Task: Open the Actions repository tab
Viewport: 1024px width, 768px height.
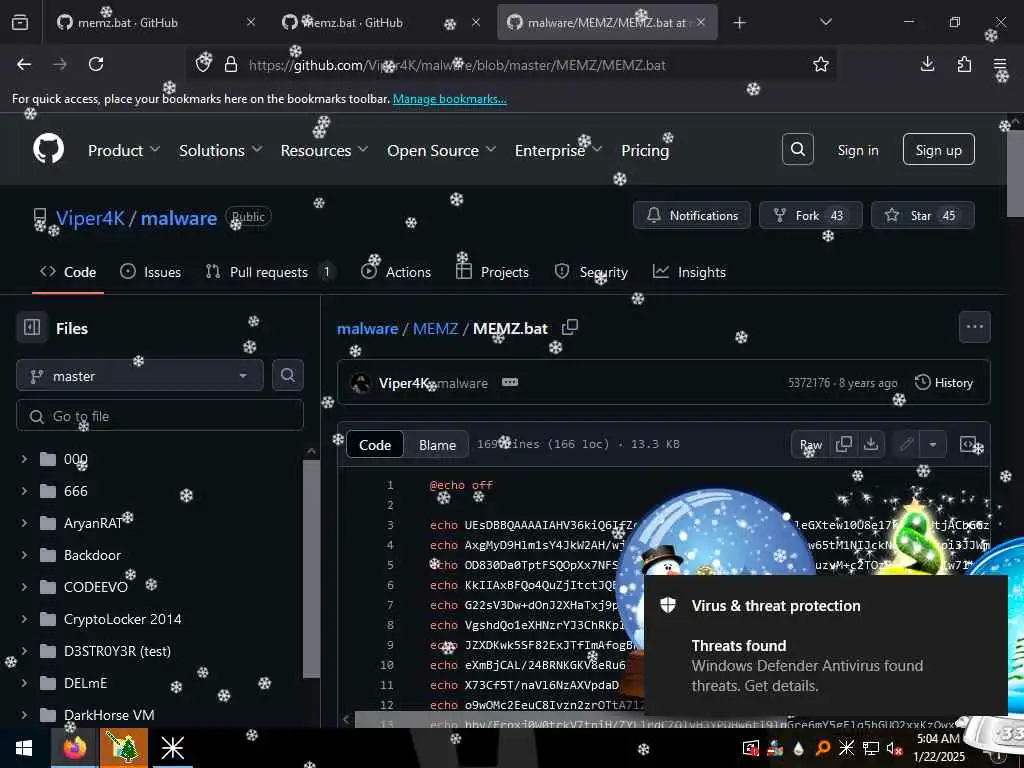Action: click(x=396, y=272)
